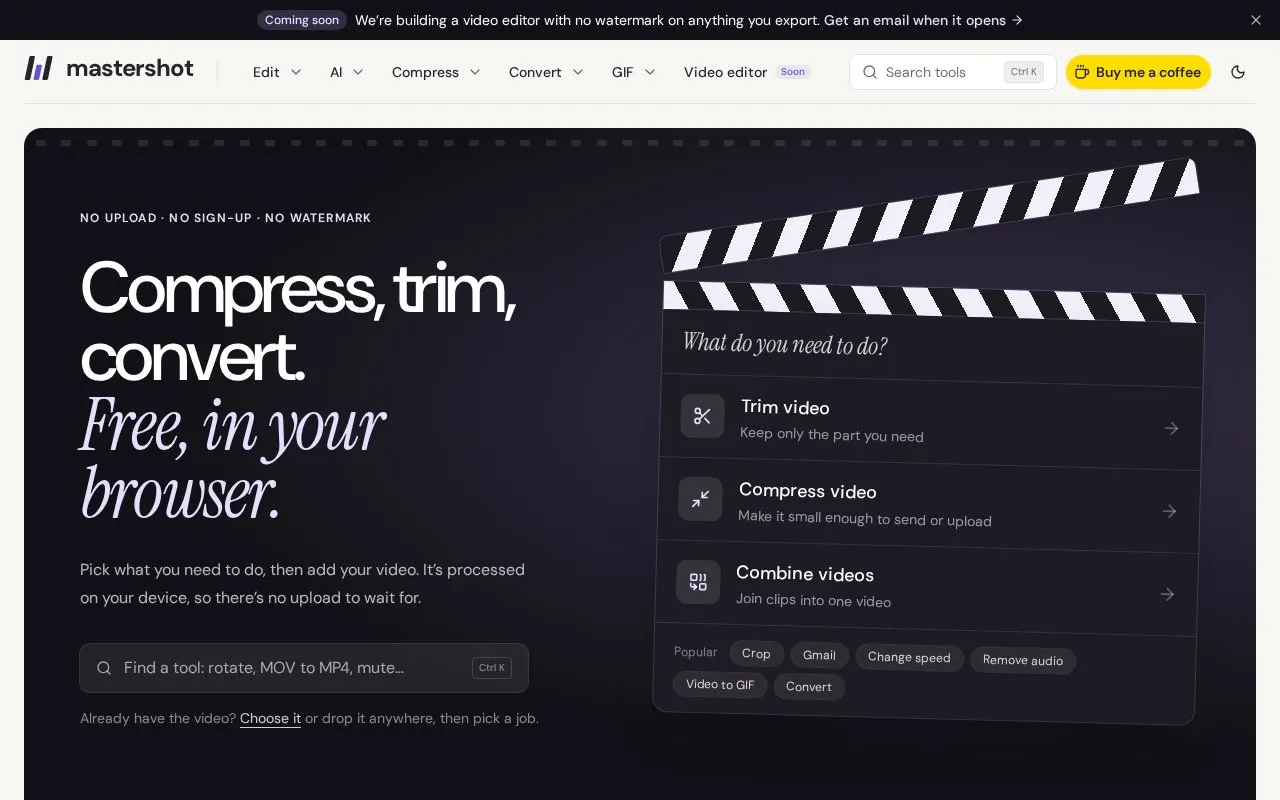Select the Remove audio chip
The height and width of the screenshot is (800, 1280).
pyautogui.click(x=1023, y=660)
